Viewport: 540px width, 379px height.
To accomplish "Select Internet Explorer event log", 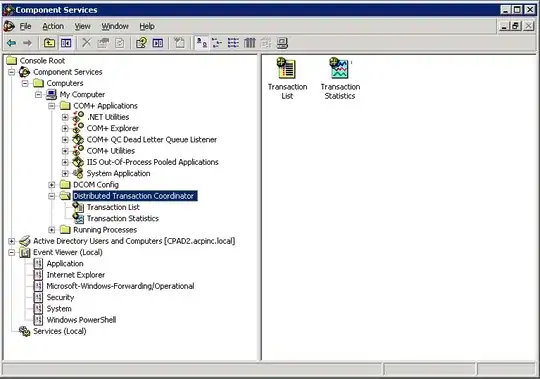I will click(76, 275).
